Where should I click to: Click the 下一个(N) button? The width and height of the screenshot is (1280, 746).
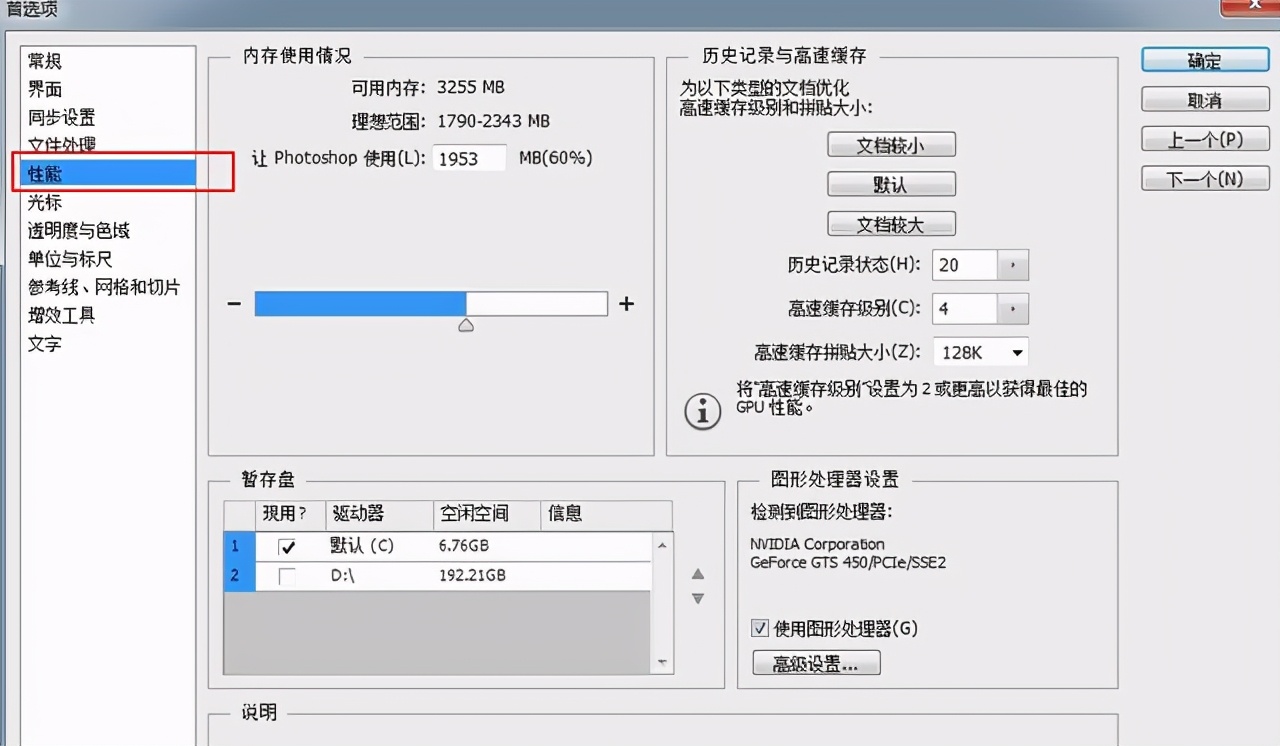[1204, 178]
